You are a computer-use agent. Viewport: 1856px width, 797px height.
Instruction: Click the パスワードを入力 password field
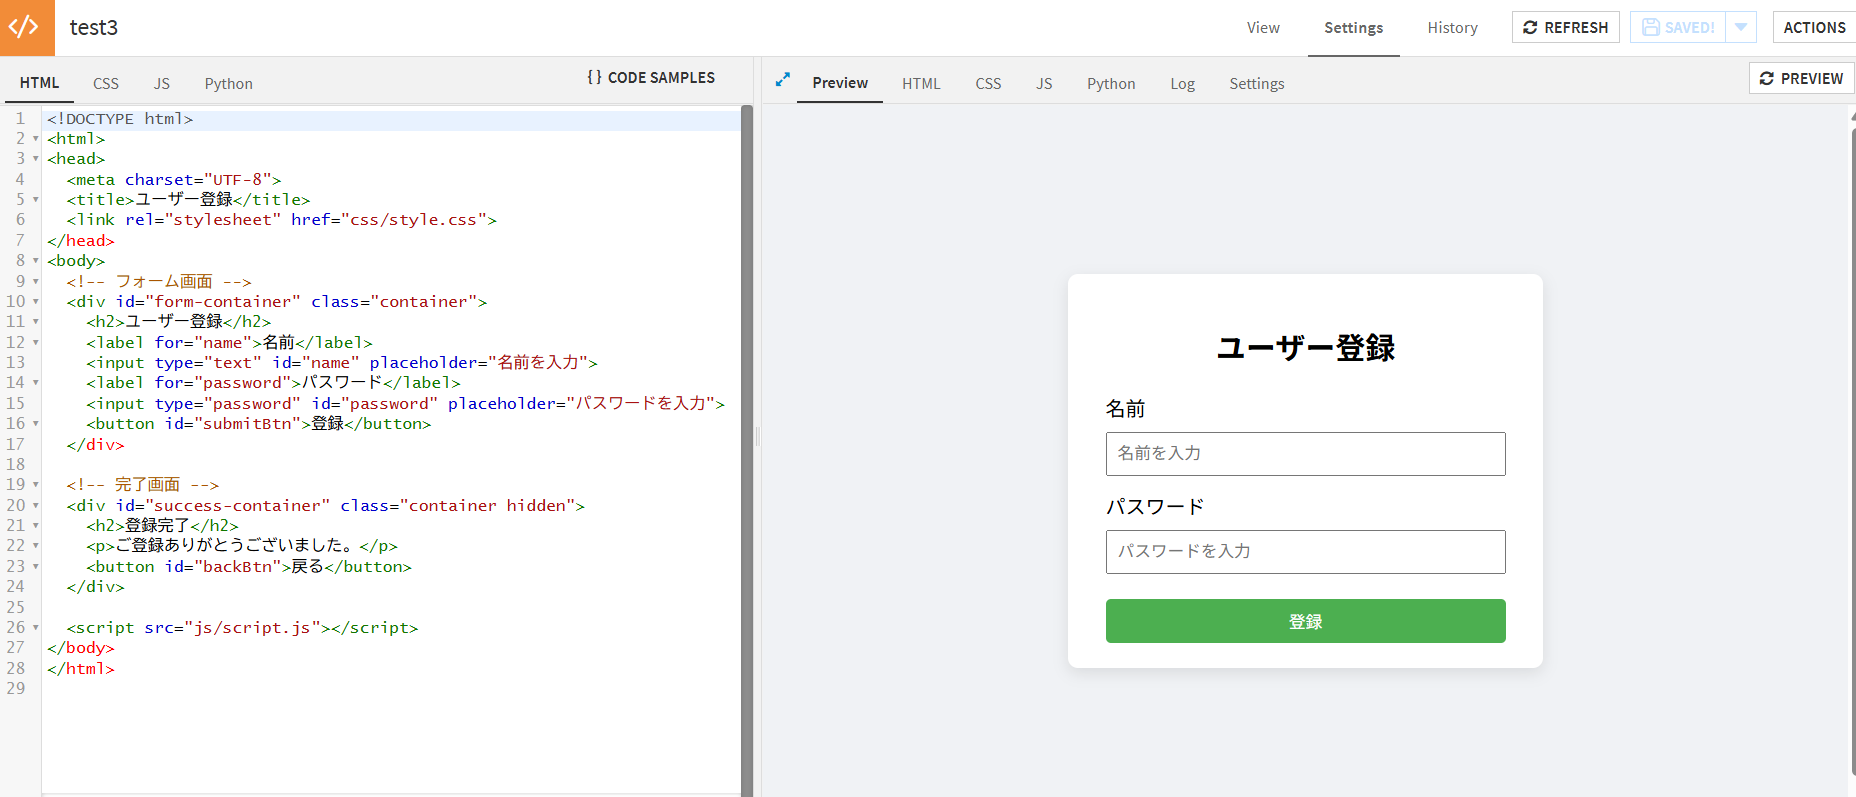click(x=1305, y=552)
